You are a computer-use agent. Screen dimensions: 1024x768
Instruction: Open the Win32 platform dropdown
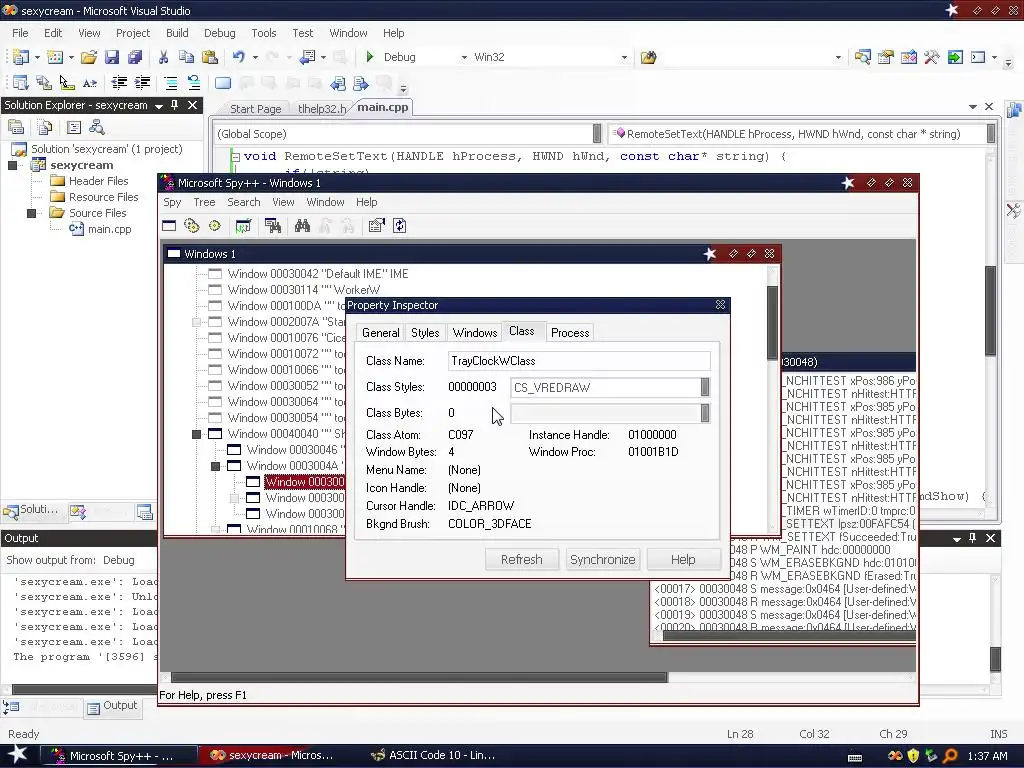[x=624, y=57]
